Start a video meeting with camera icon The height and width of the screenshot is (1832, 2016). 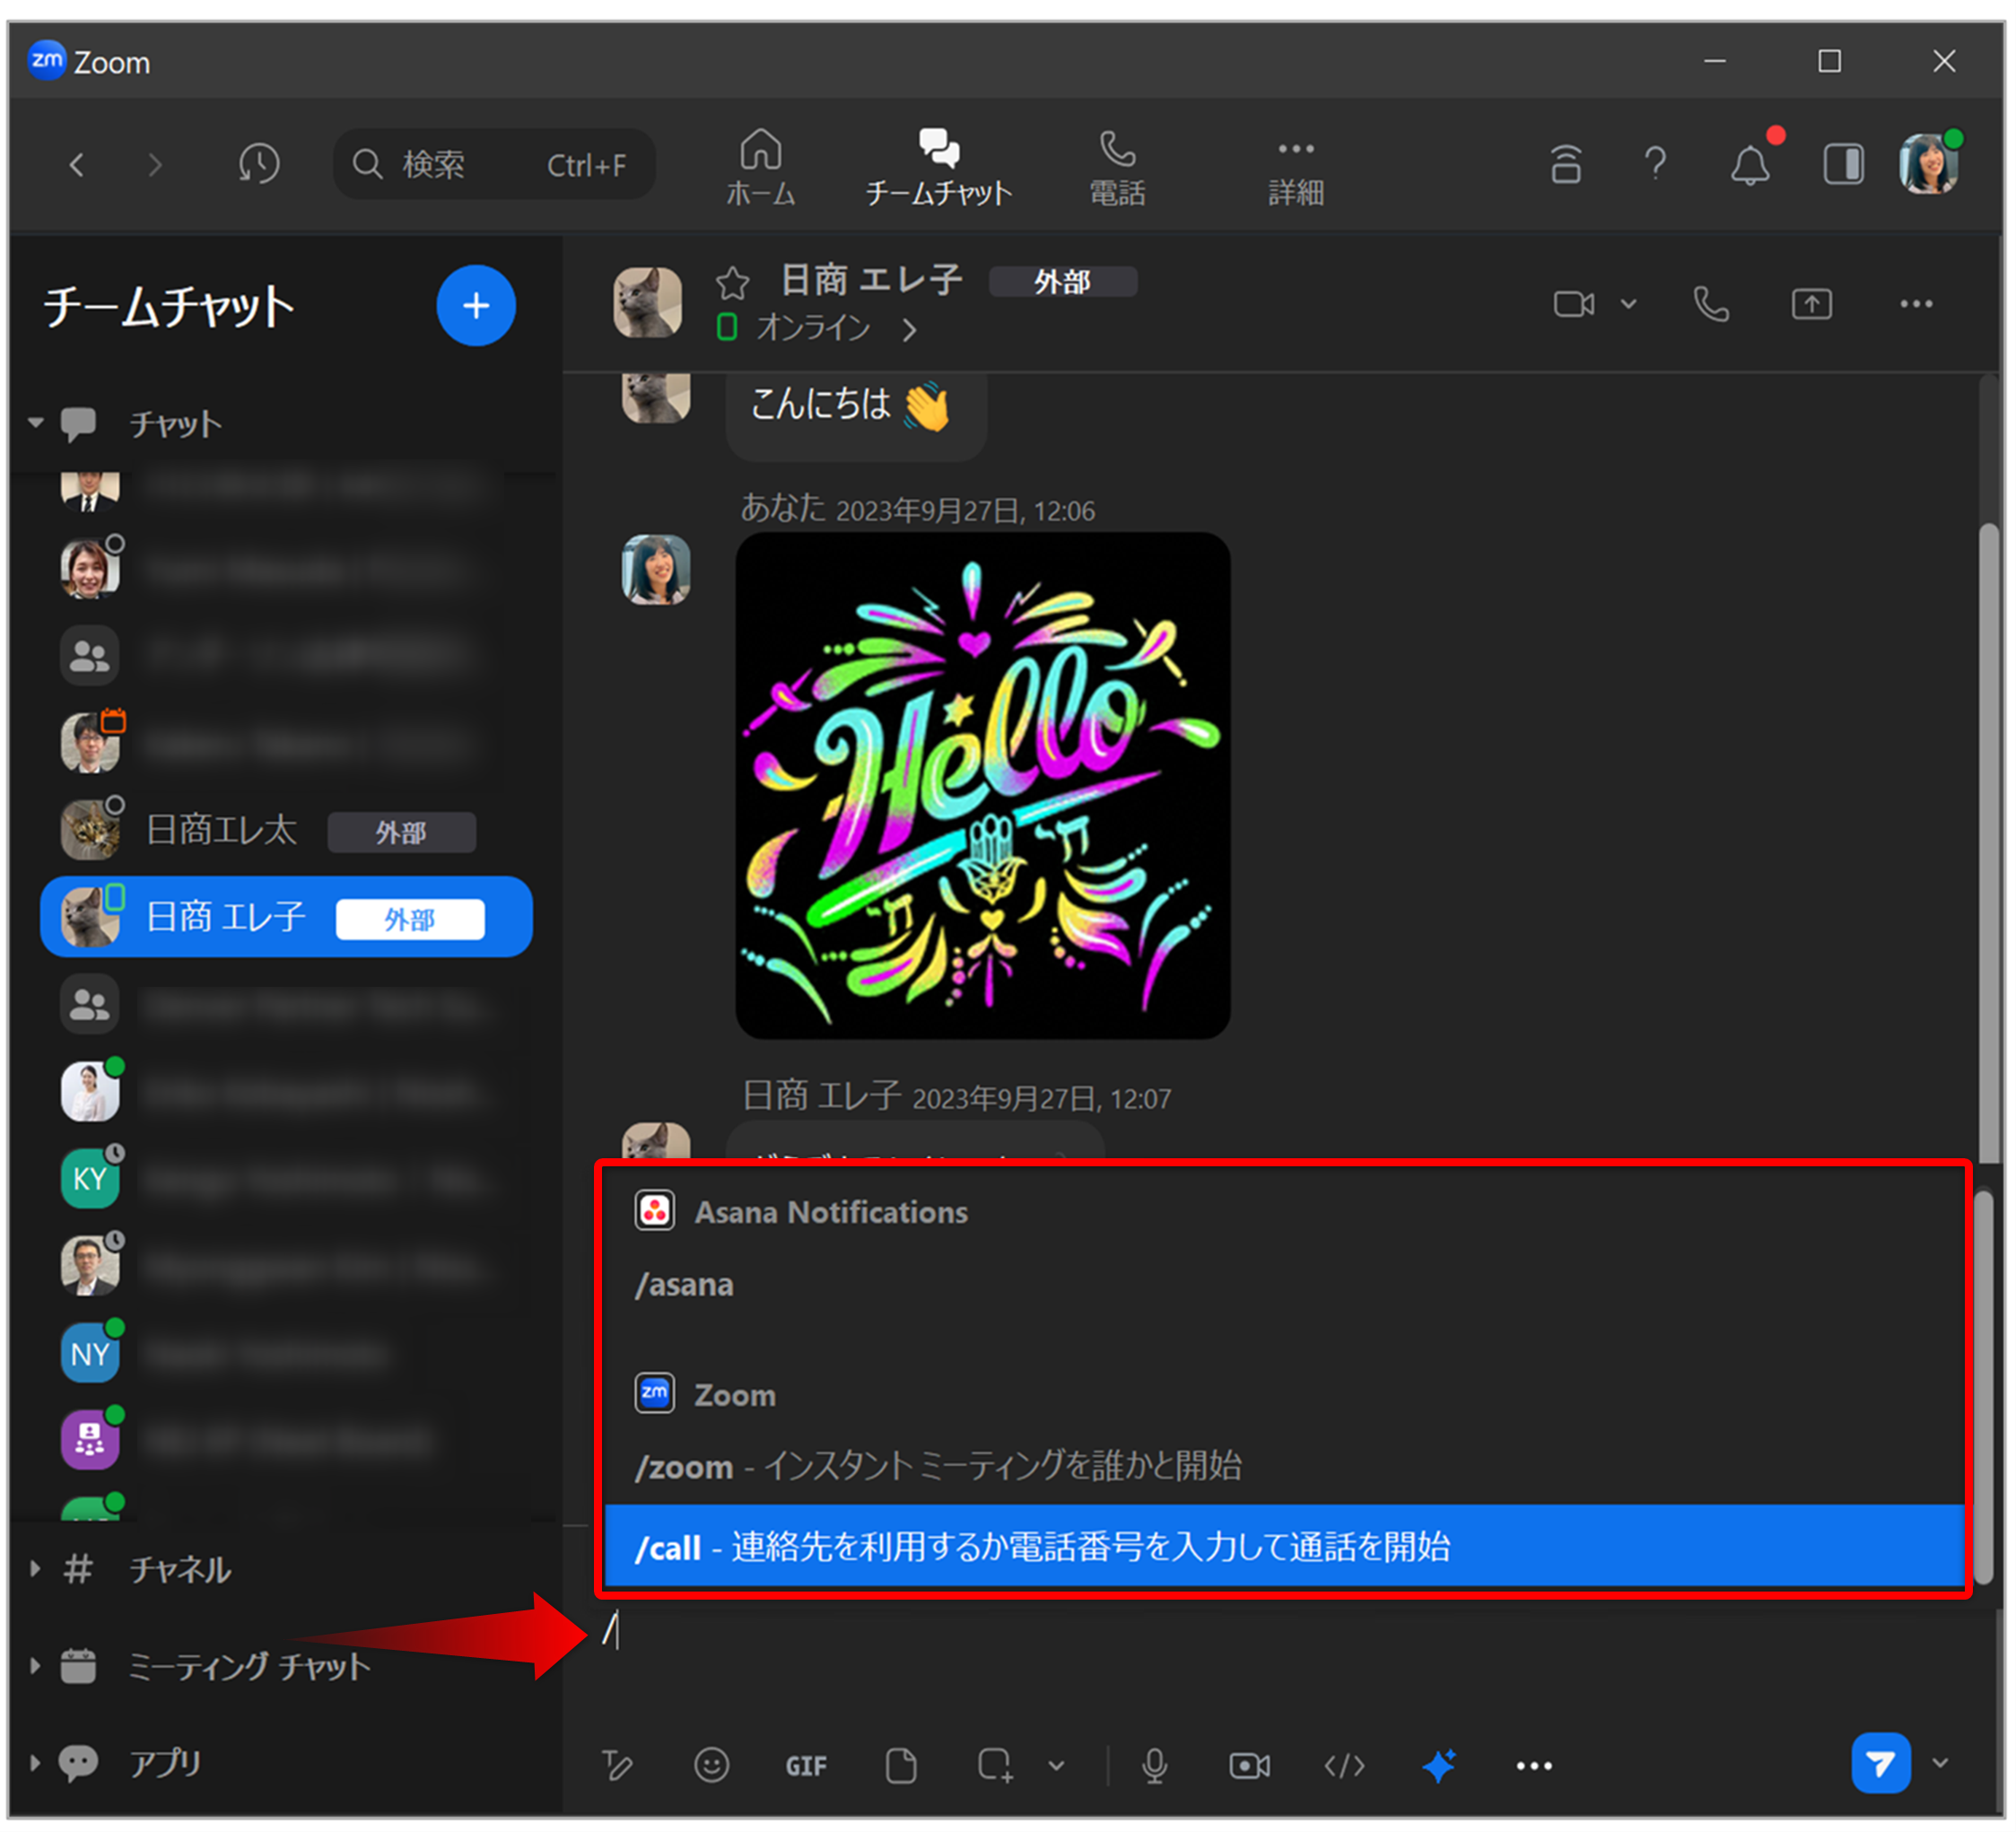click(x=1573, y=304)
